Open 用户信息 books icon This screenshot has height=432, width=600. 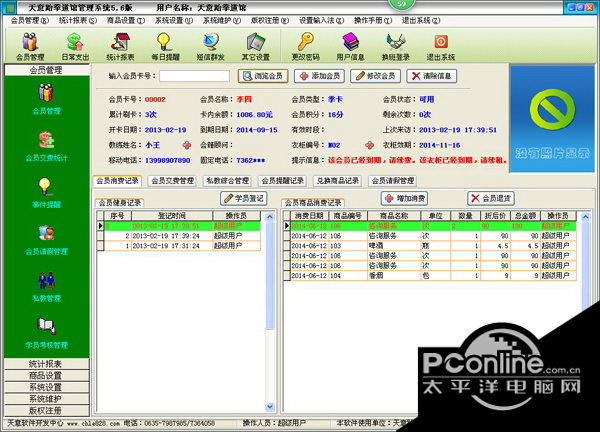[350, 47]
